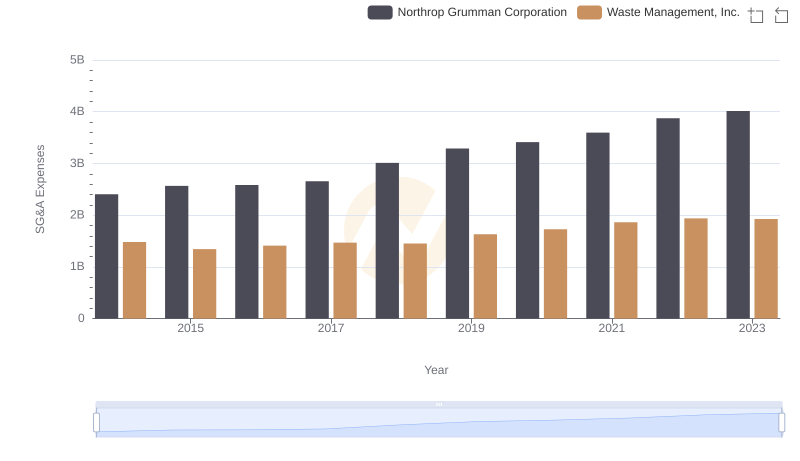800x461 pixels.
Task: Click Northrop Grumman dark legend swatch
Action: [380, 12]
